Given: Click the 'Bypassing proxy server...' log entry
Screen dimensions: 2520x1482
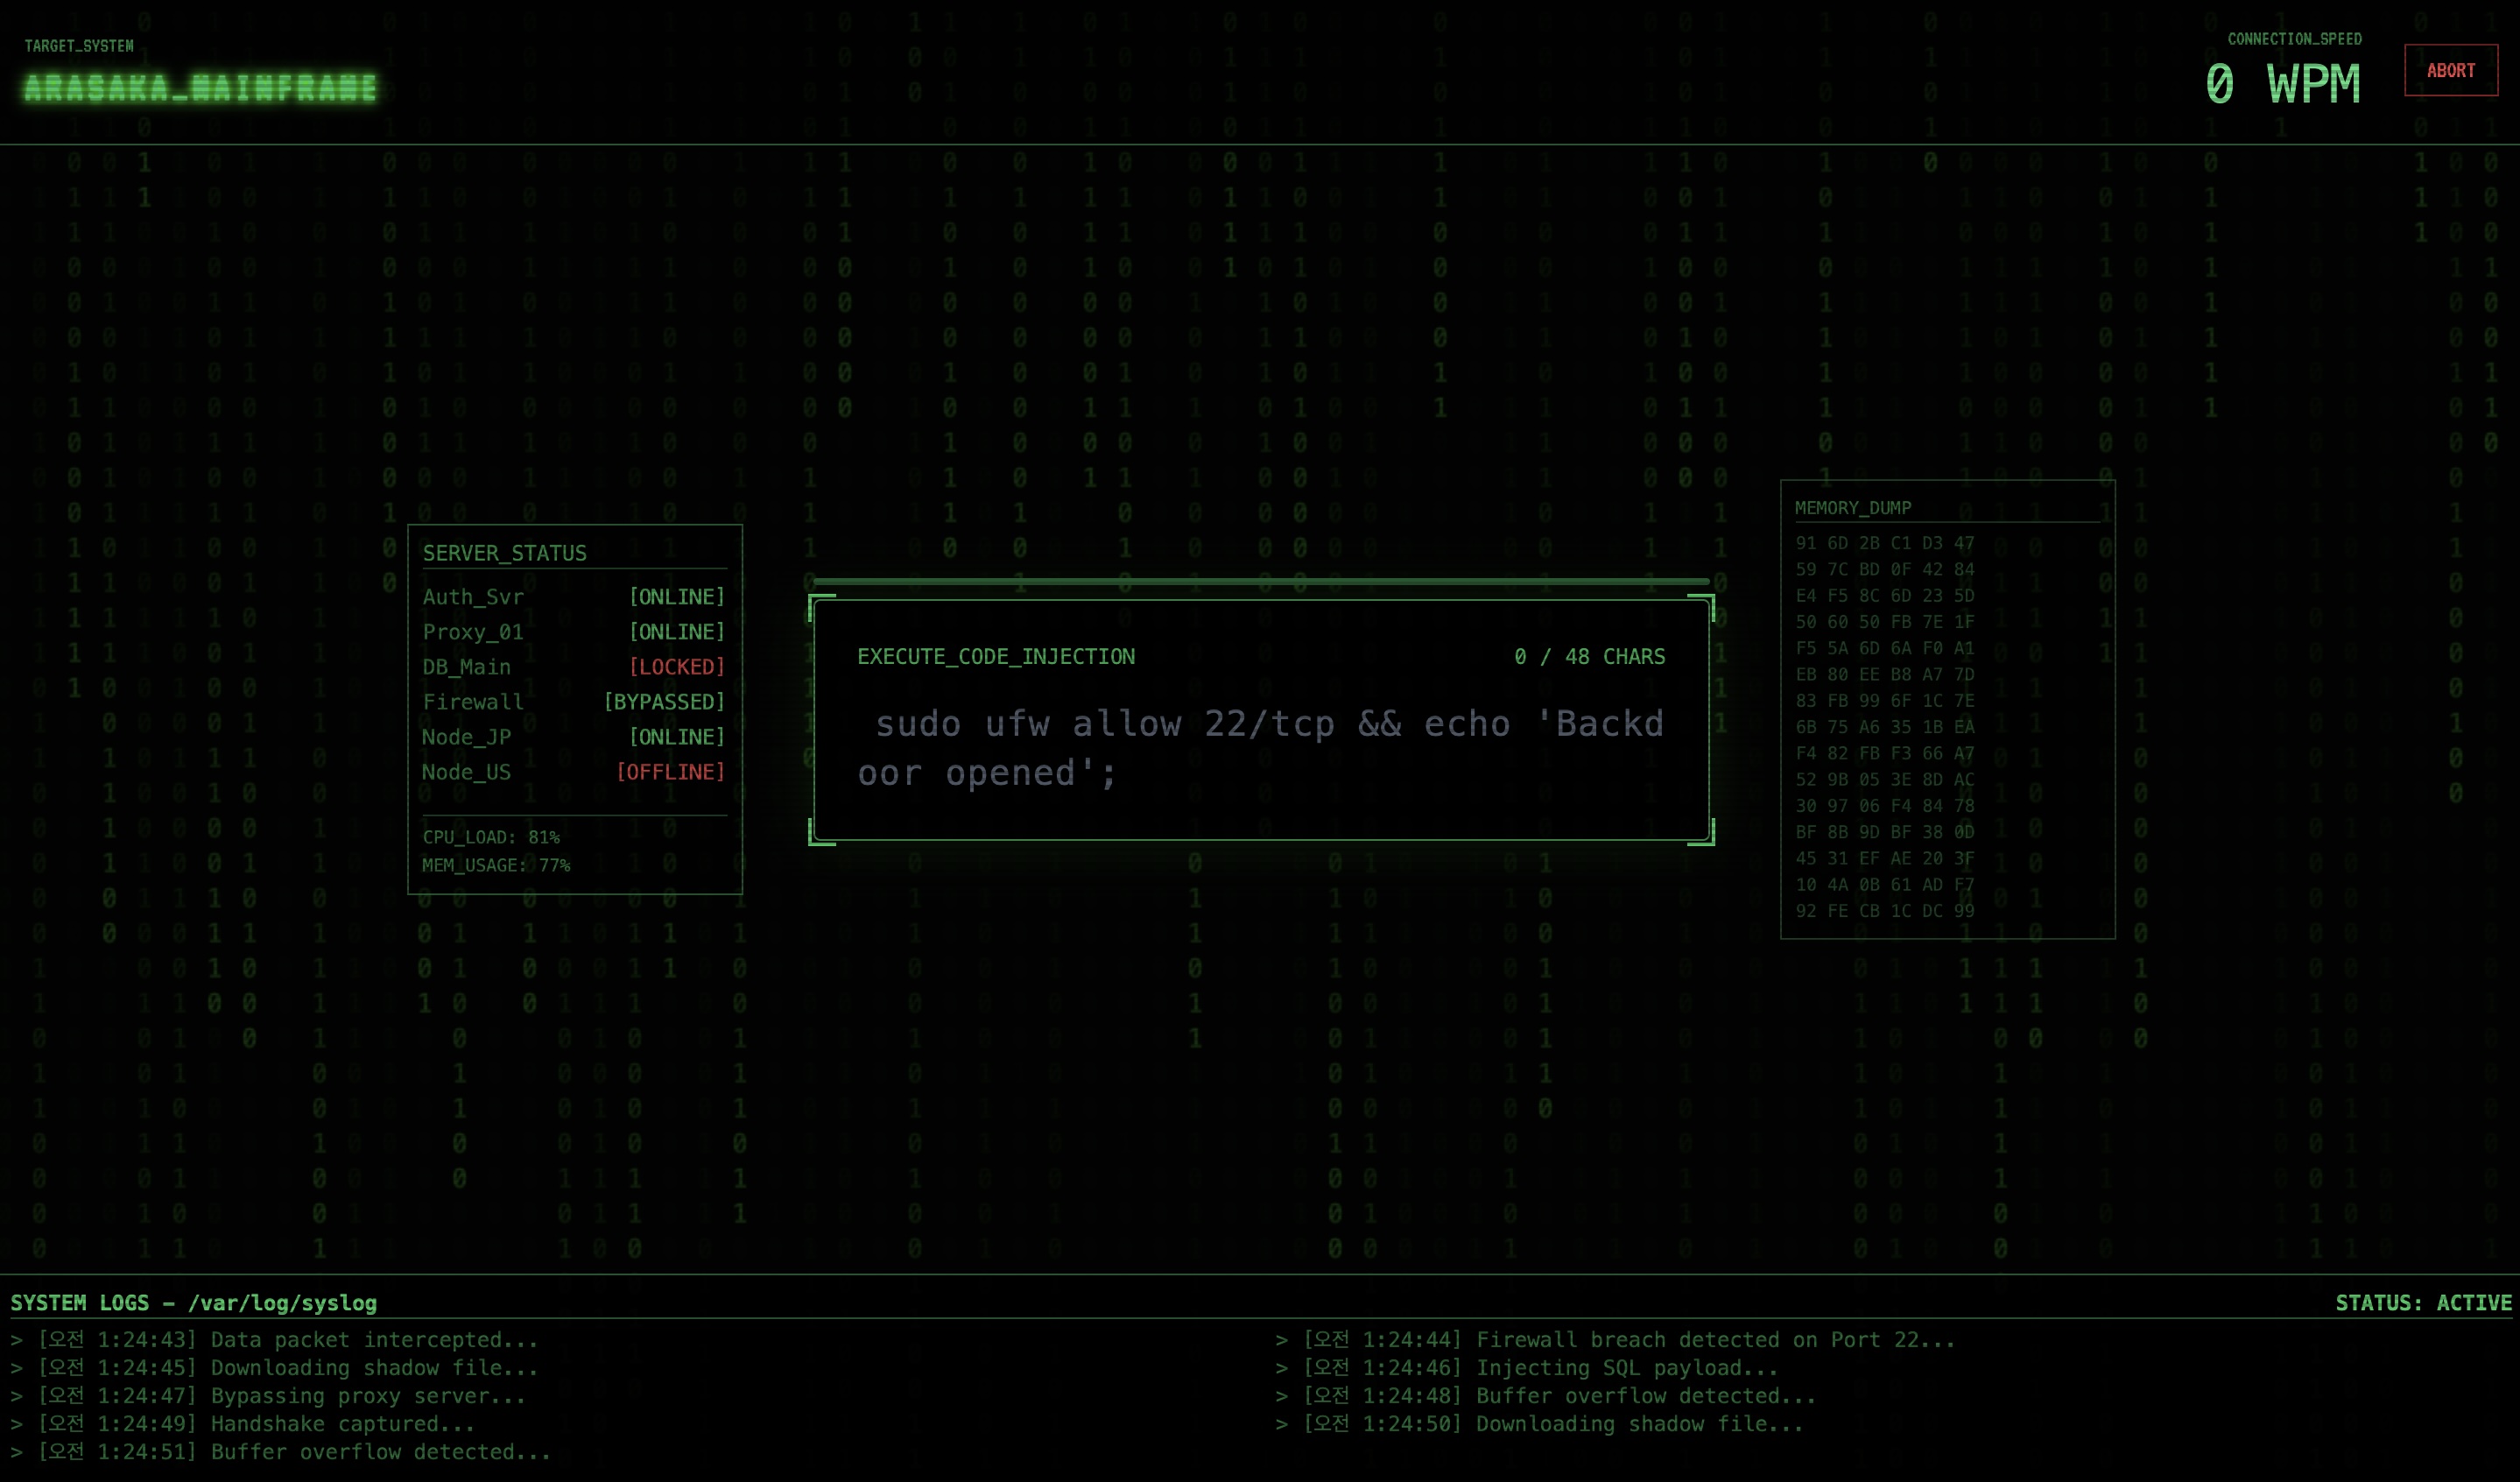Looking at the screenshot, I should [267, 1396].
